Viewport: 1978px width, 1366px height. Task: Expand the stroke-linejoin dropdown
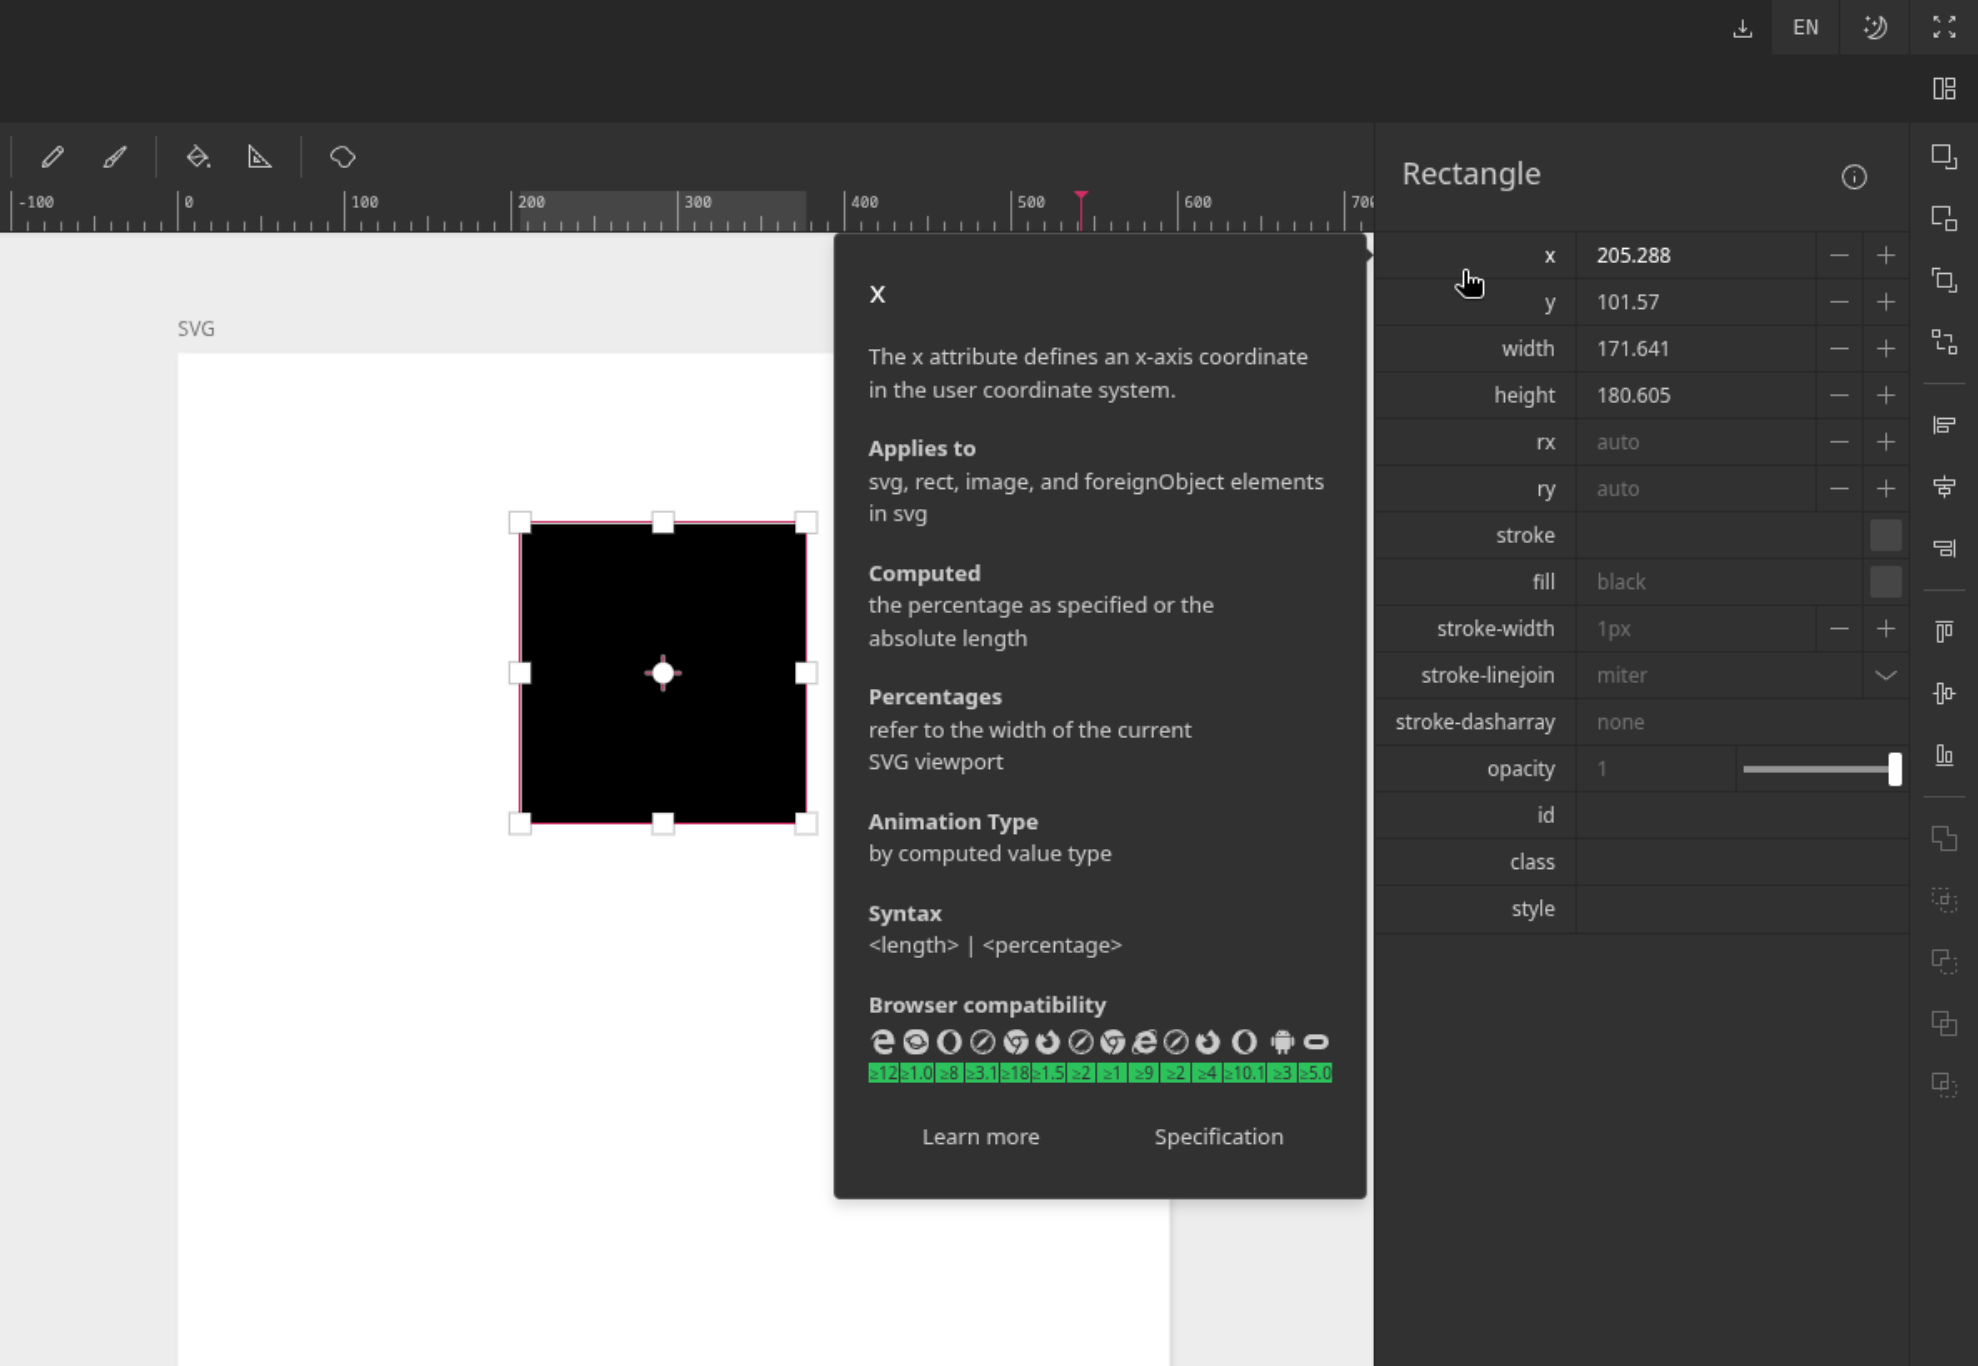pos(1886,676)
